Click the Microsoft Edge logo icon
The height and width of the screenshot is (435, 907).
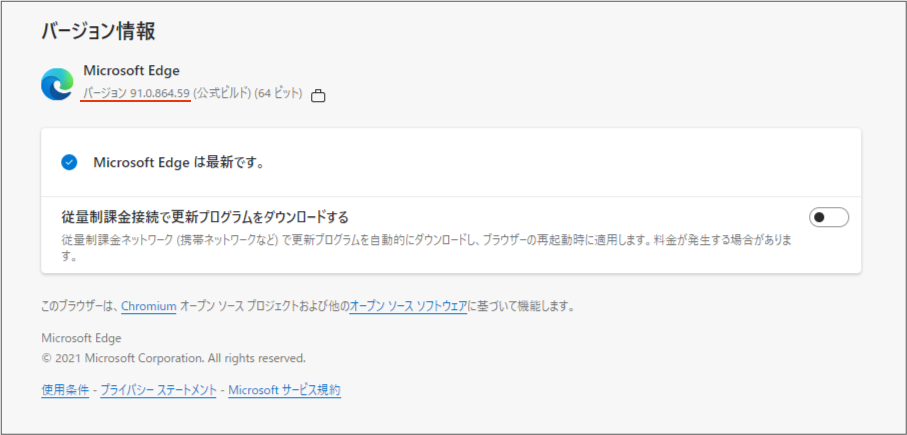point(57,84)
